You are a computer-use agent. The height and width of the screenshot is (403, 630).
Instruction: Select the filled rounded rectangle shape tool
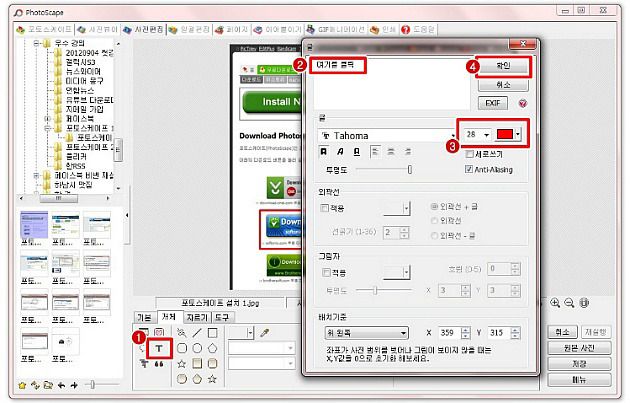tap(213, 364)
